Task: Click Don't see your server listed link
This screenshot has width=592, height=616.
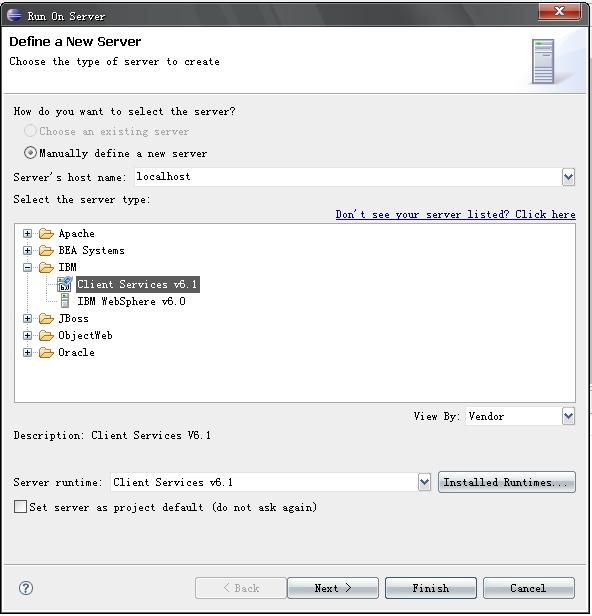Action: pos(456,214)
